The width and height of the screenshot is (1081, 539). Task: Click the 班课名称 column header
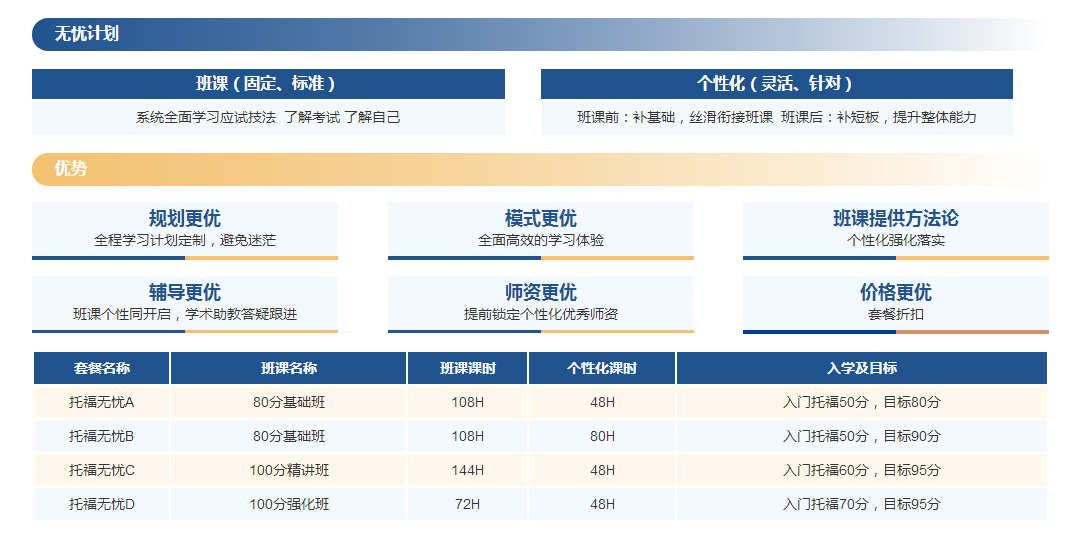pos(289,368)
